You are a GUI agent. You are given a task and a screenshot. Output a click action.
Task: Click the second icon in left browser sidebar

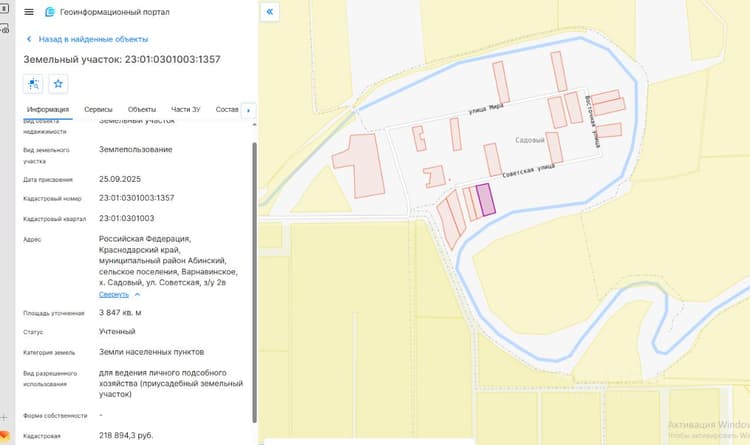tap(4, 29)
